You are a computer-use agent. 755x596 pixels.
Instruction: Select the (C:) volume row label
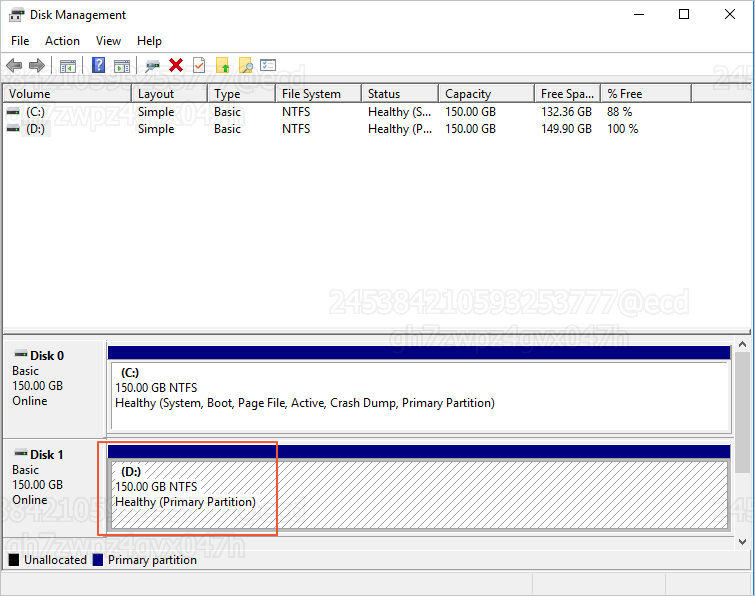click(35, 112)
